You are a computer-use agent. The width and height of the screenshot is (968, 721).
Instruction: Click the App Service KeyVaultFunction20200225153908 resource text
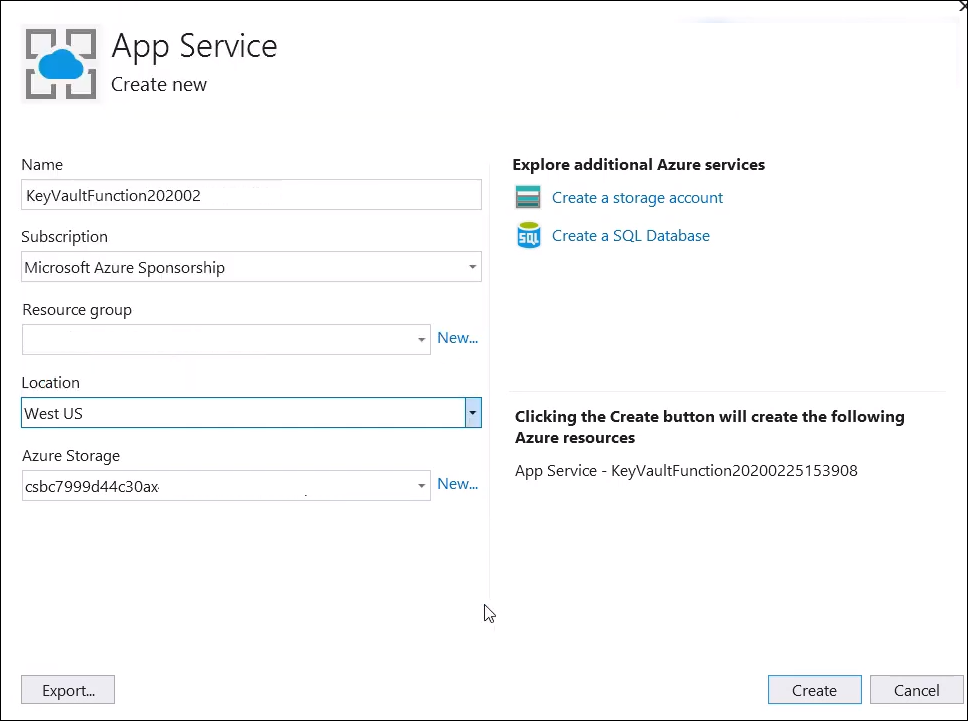point(686,471)
